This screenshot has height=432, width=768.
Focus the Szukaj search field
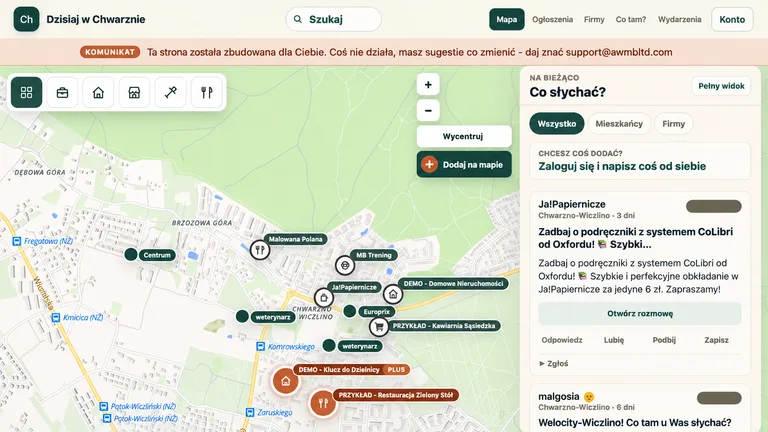[334, 20]
